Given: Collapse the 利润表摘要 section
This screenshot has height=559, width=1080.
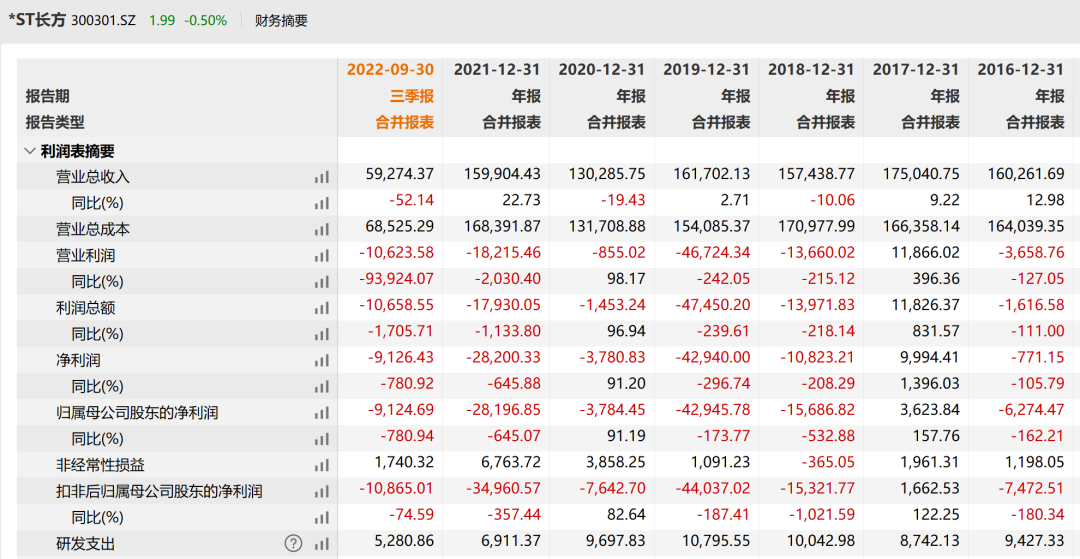Looking at the screenshot, I should (30, 151).
